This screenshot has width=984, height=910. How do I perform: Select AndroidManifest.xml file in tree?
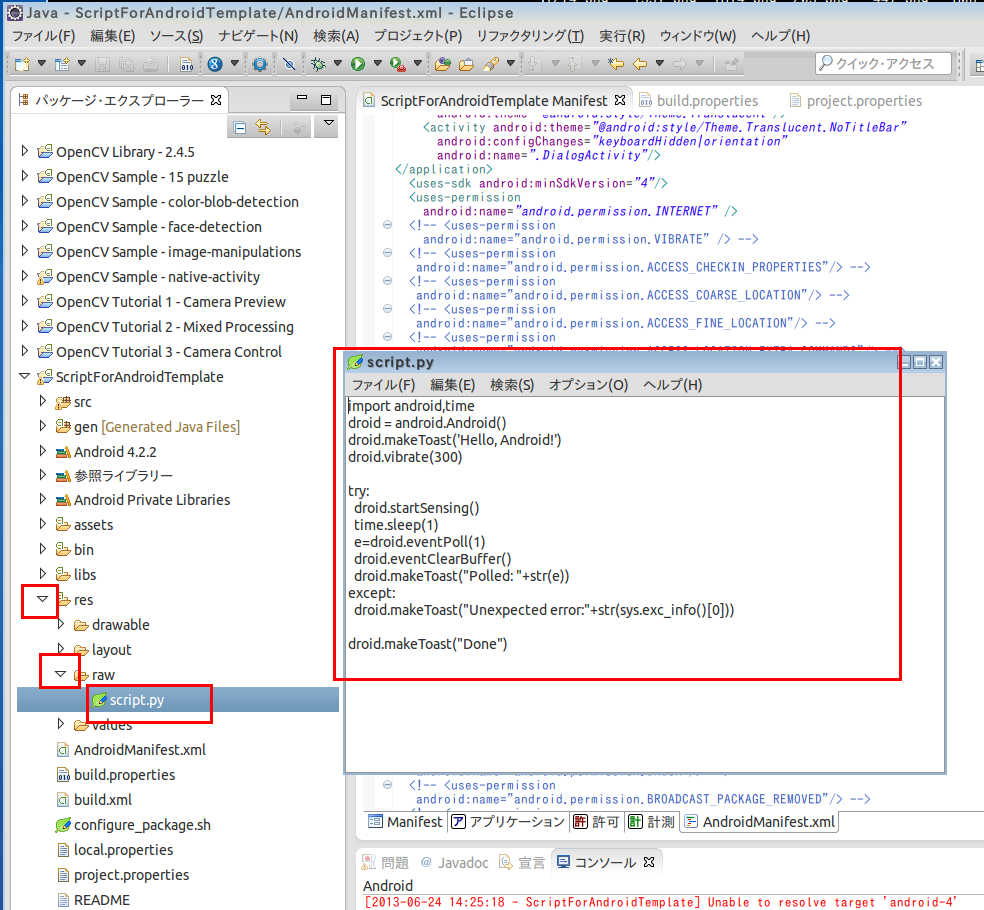pyautogui.click(x=139, y=750)
